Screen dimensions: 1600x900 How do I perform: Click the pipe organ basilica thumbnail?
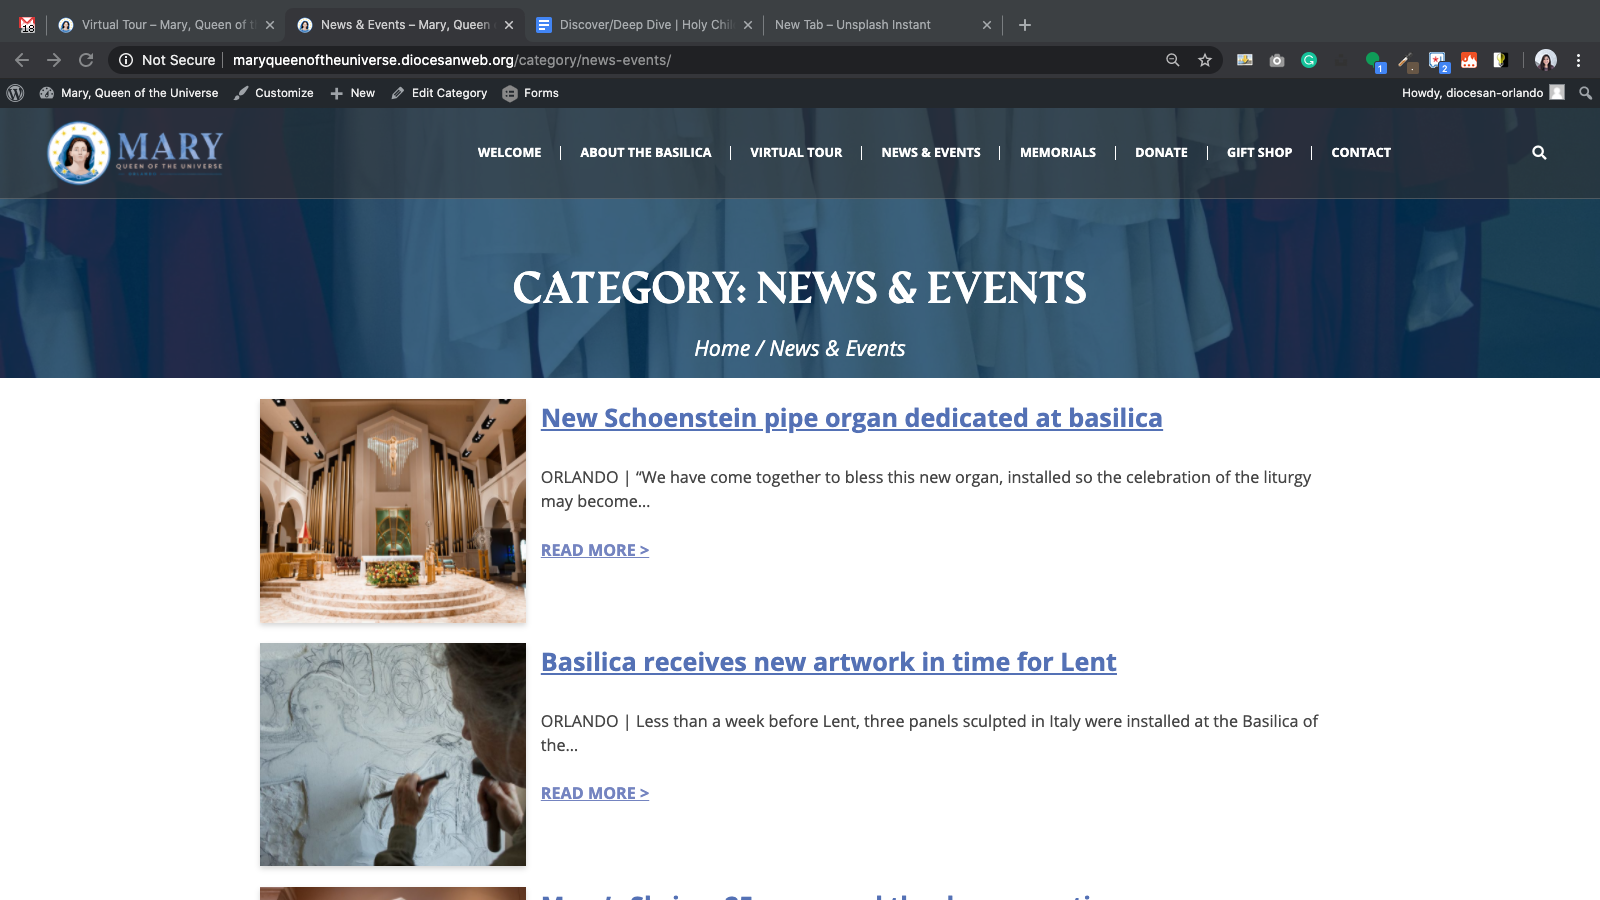click(x=393, y=511)
